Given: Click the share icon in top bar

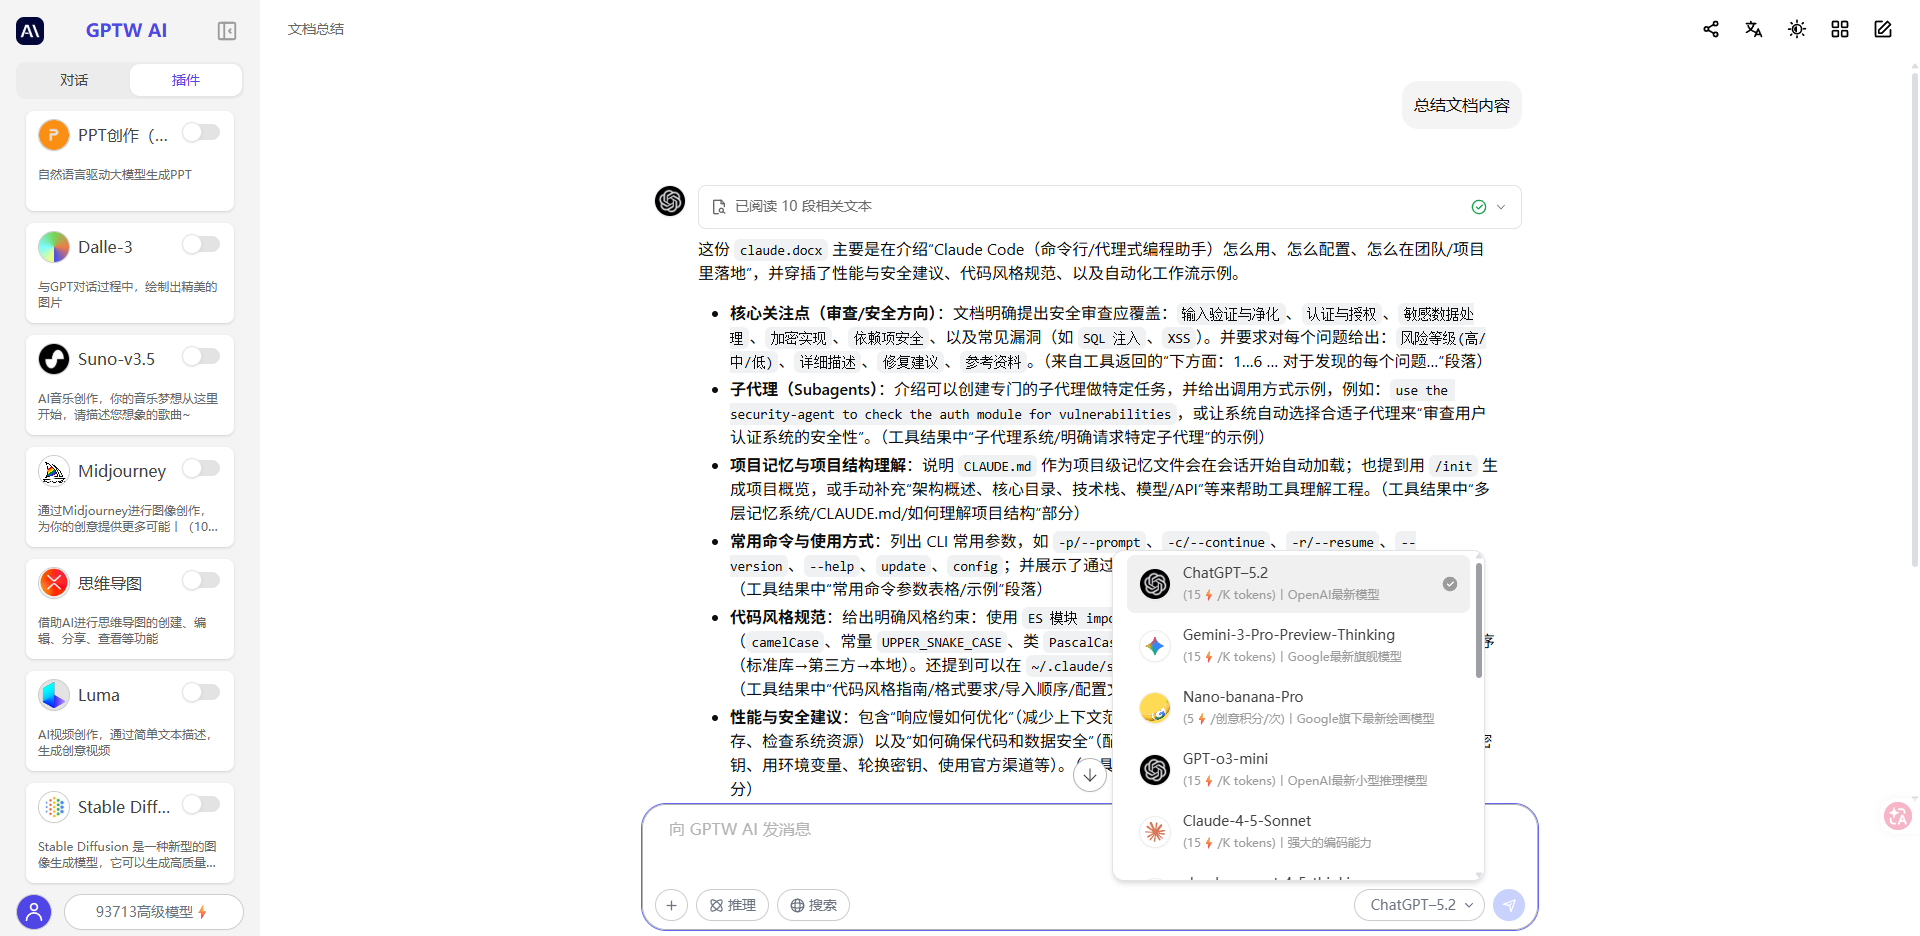Looking at the screenshot, I should pyautogui.click(x=1711, y=29).
